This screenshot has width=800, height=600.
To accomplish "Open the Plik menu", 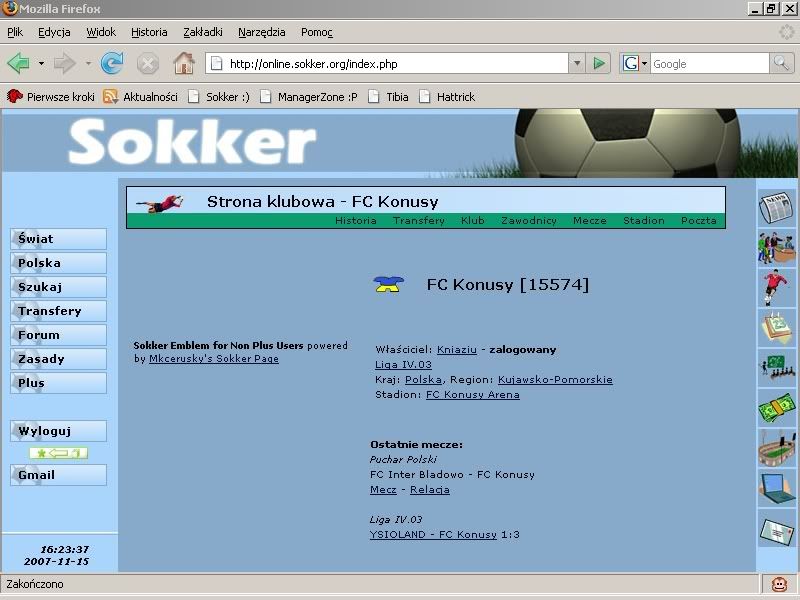I will [15, 32].
